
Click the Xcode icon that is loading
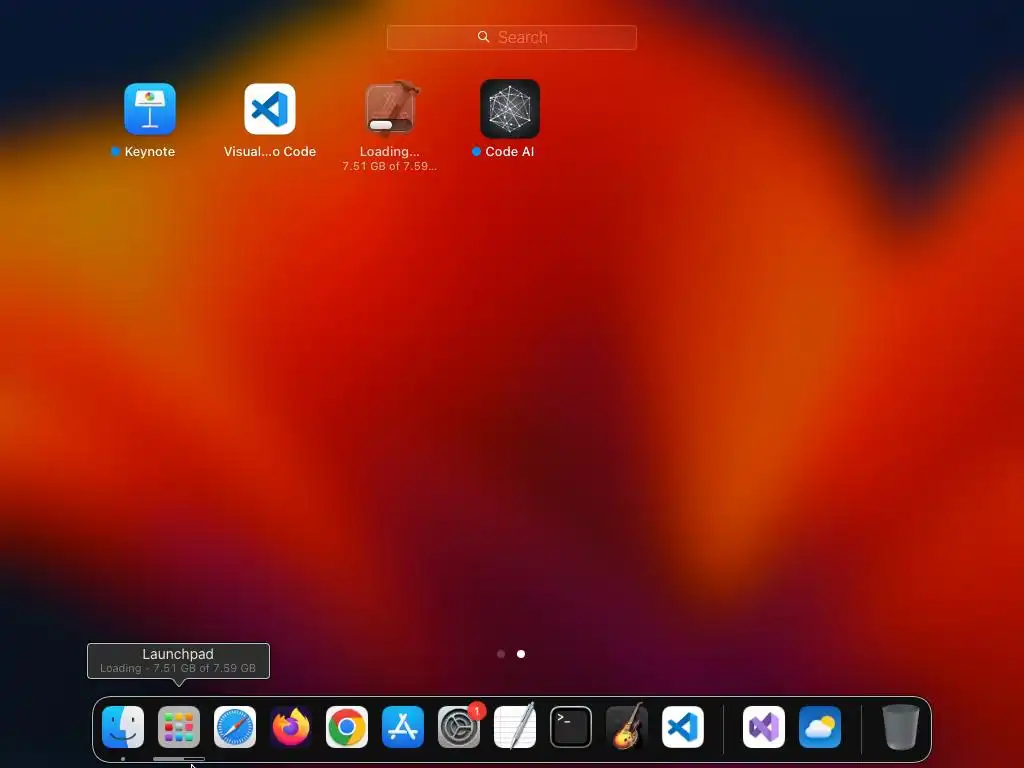click(391, 108)
